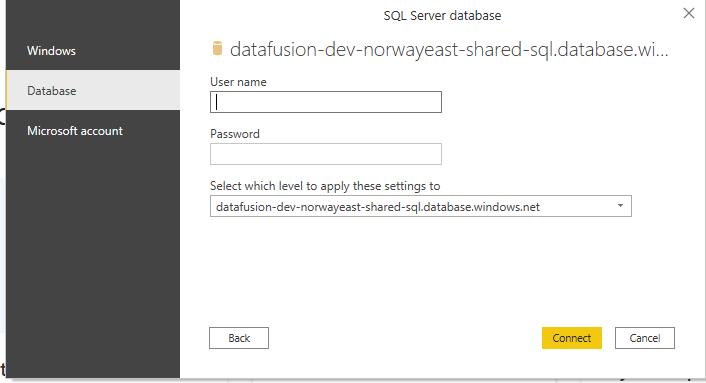Click 'Select which level to apply' label
The image size is (706, 383).
tap(325, 186)
